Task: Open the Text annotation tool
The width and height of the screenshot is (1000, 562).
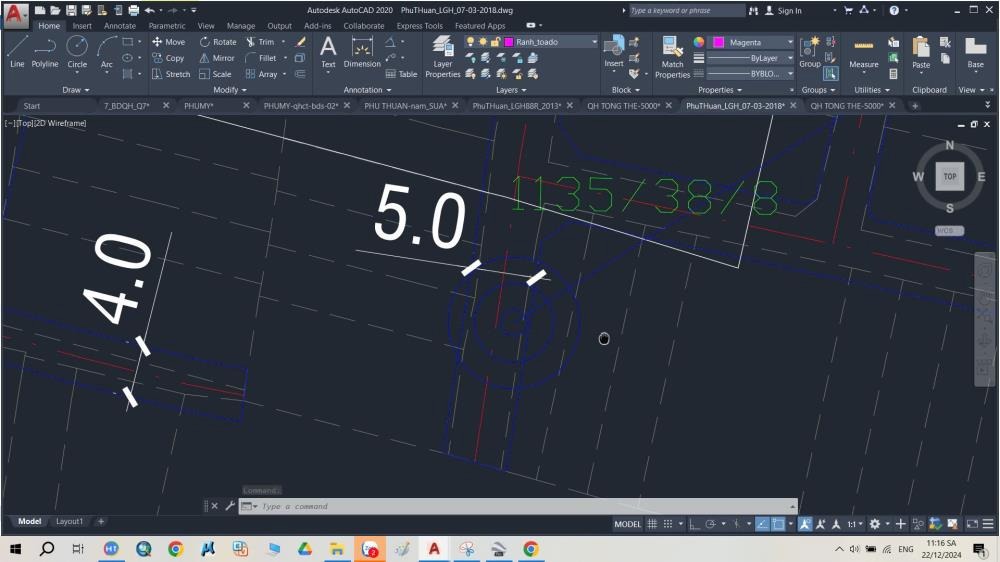Action: (x=328, y=51)
